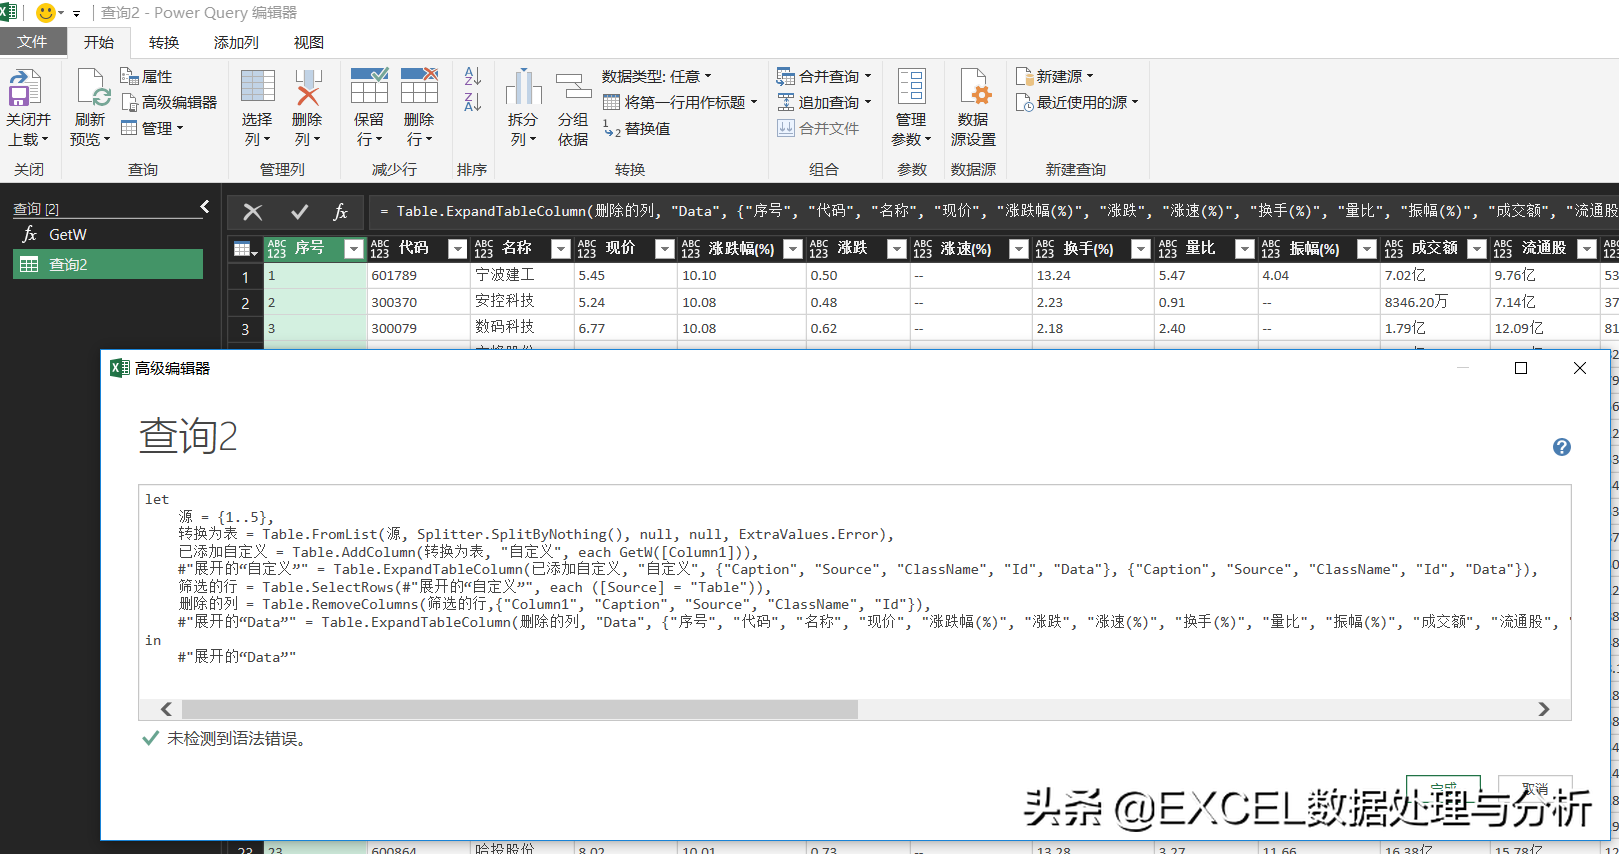1619x854 pixels.
Task: Collapse the queries pane with chevron
Action: click(205, 207)
